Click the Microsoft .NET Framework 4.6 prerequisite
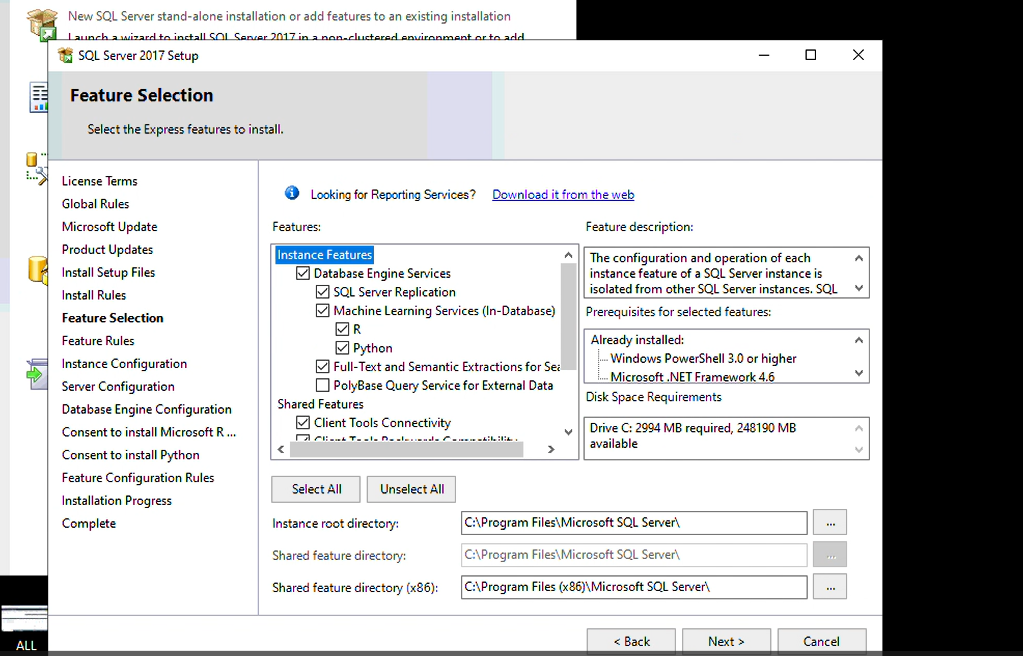Viewport: 1023px width, 656px height. click(x=693, y=377)
